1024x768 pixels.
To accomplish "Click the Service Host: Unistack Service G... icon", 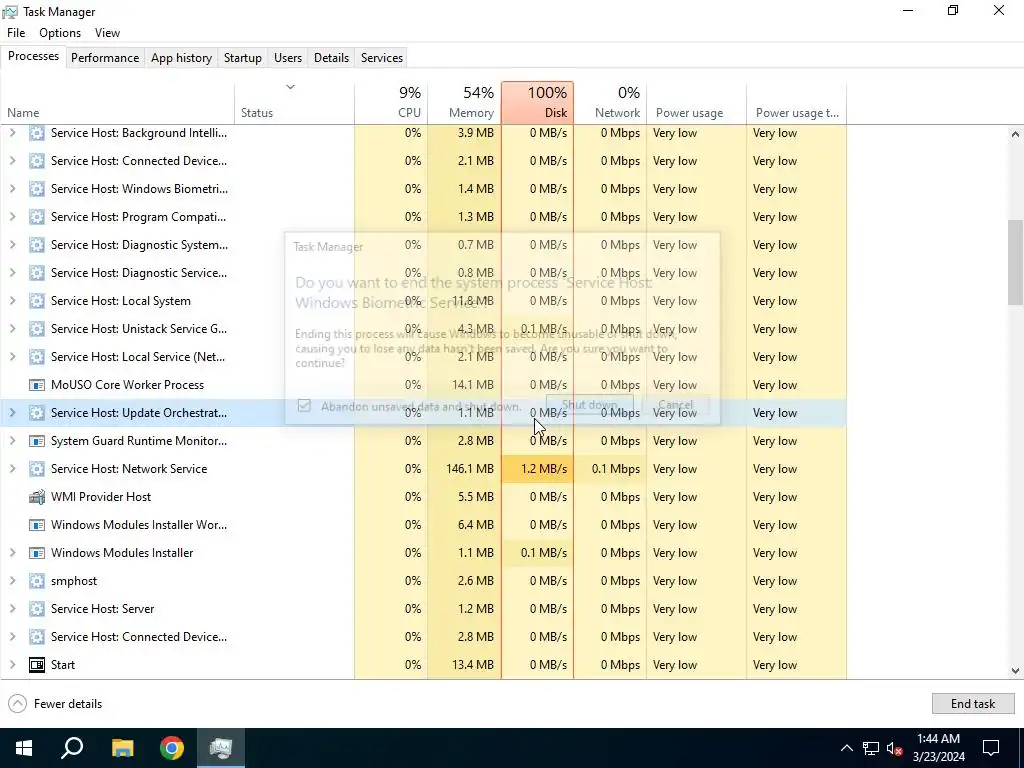I will [37, 328].
